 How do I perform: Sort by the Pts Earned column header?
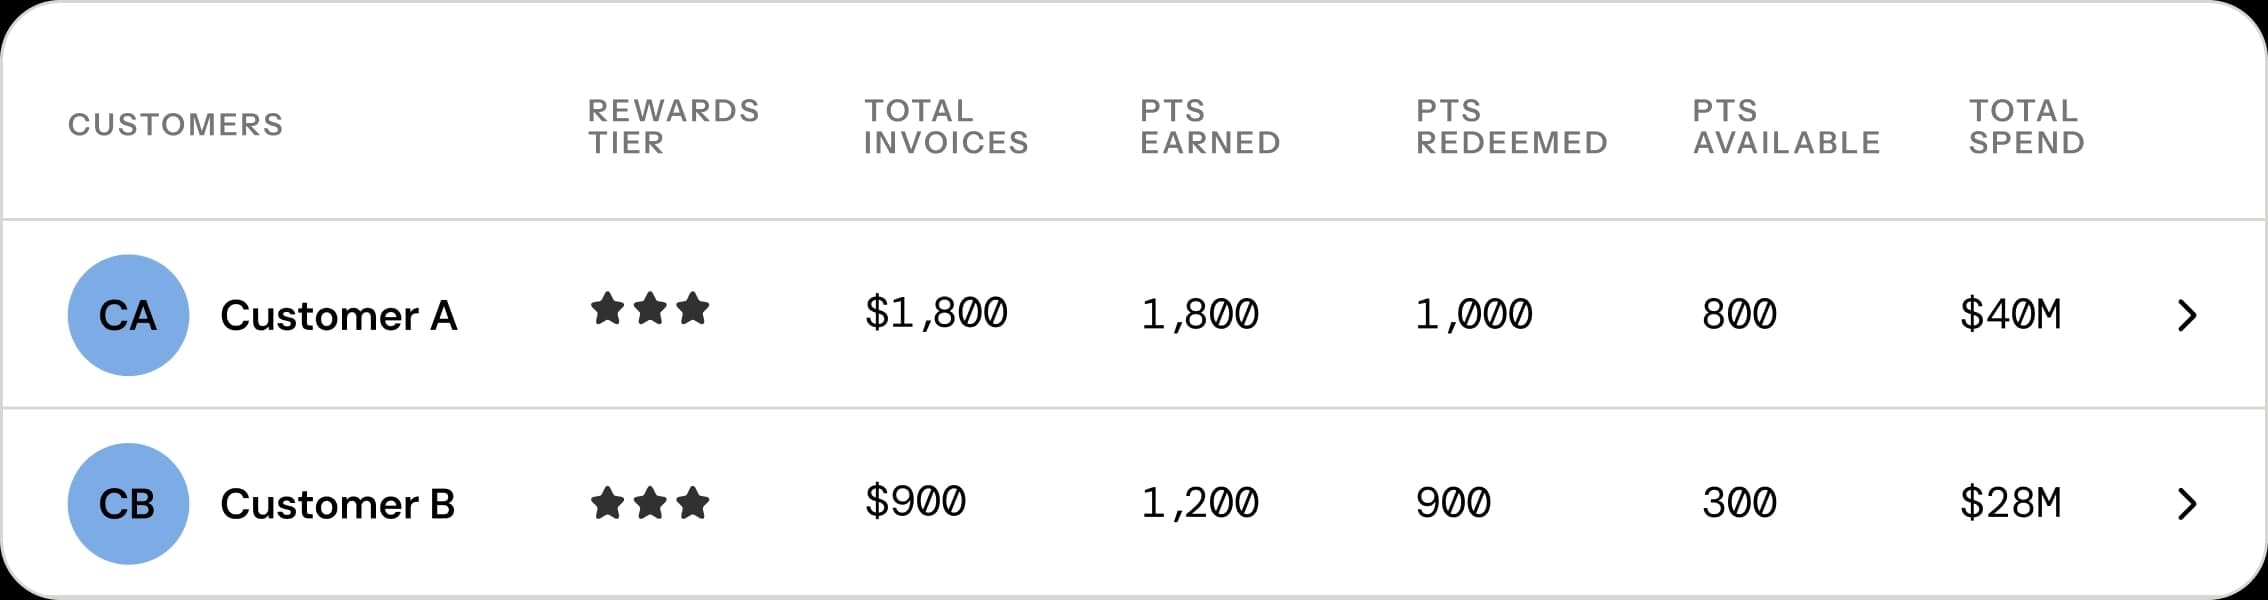click(x=1210, y=126)
